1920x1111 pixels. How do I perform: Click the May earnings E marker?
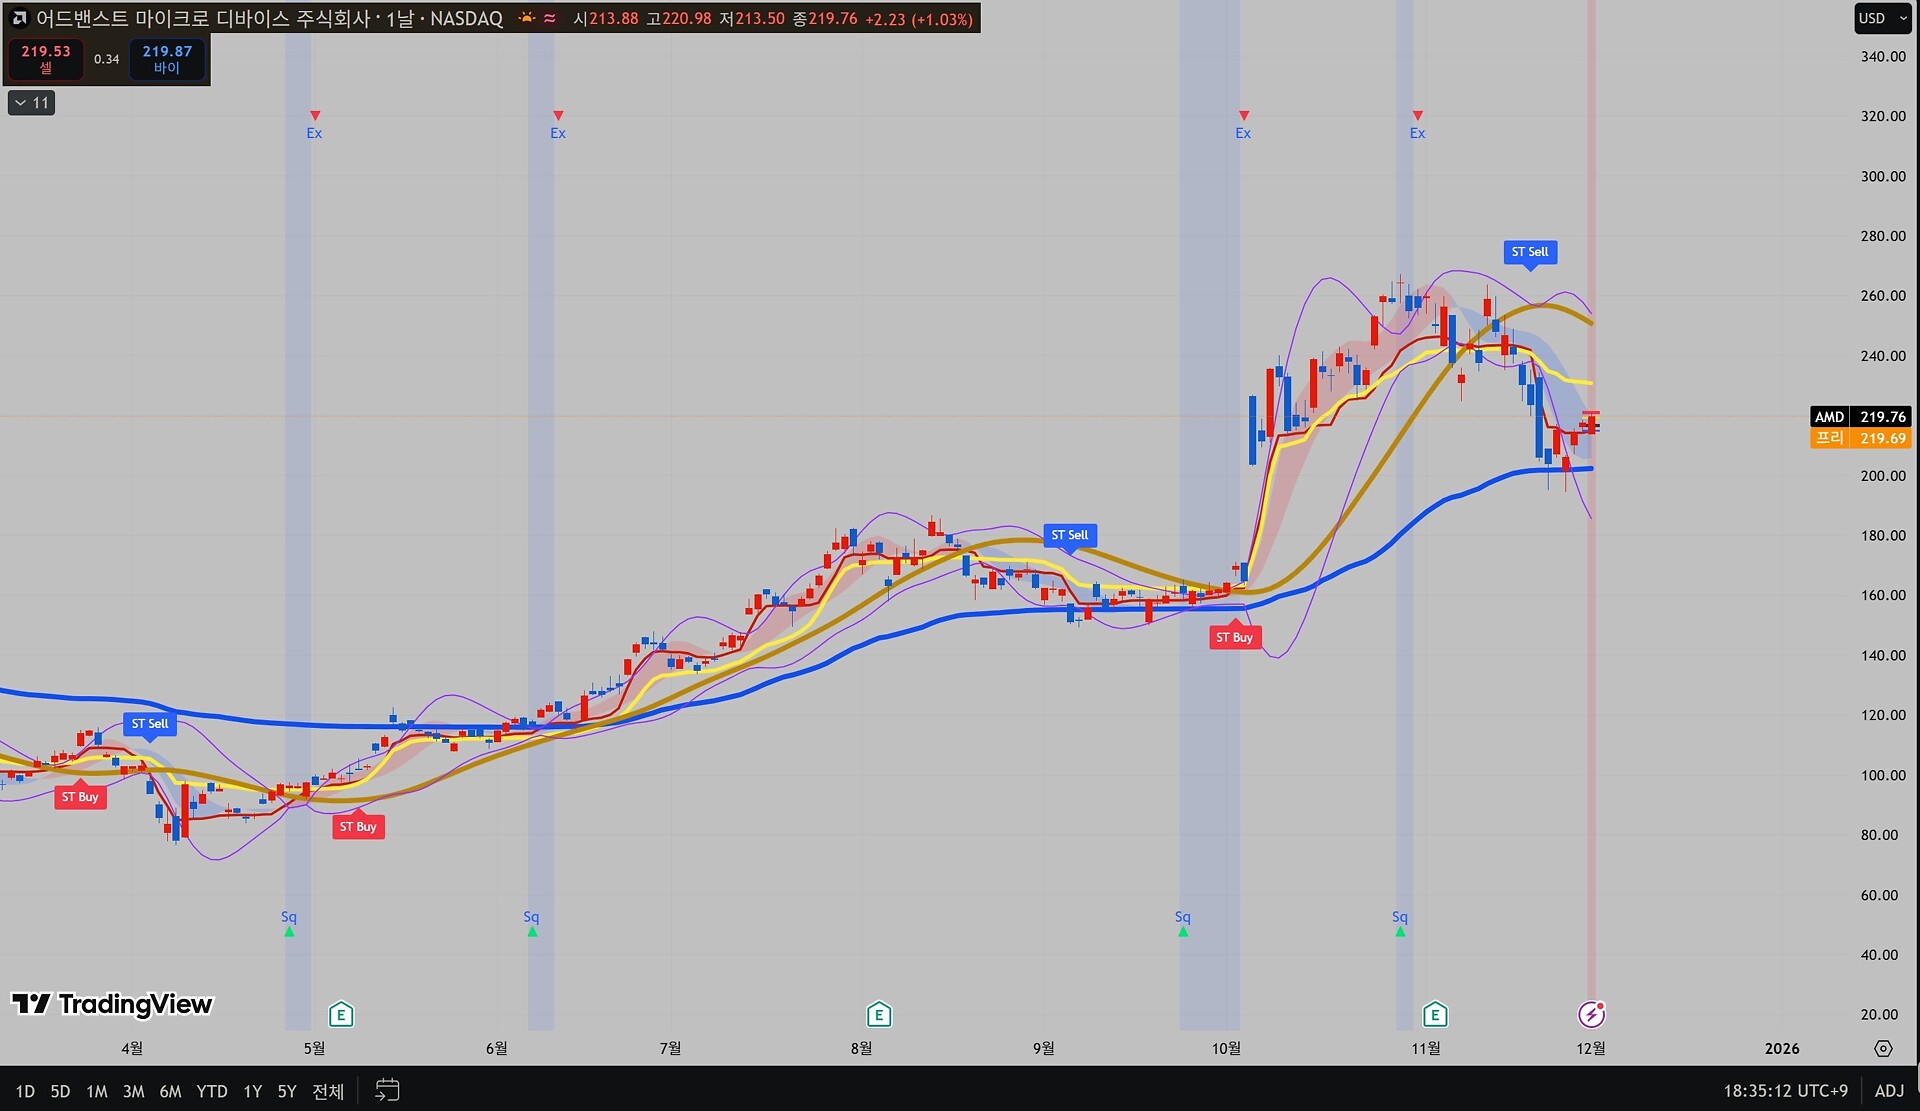tap(341, 1015)
